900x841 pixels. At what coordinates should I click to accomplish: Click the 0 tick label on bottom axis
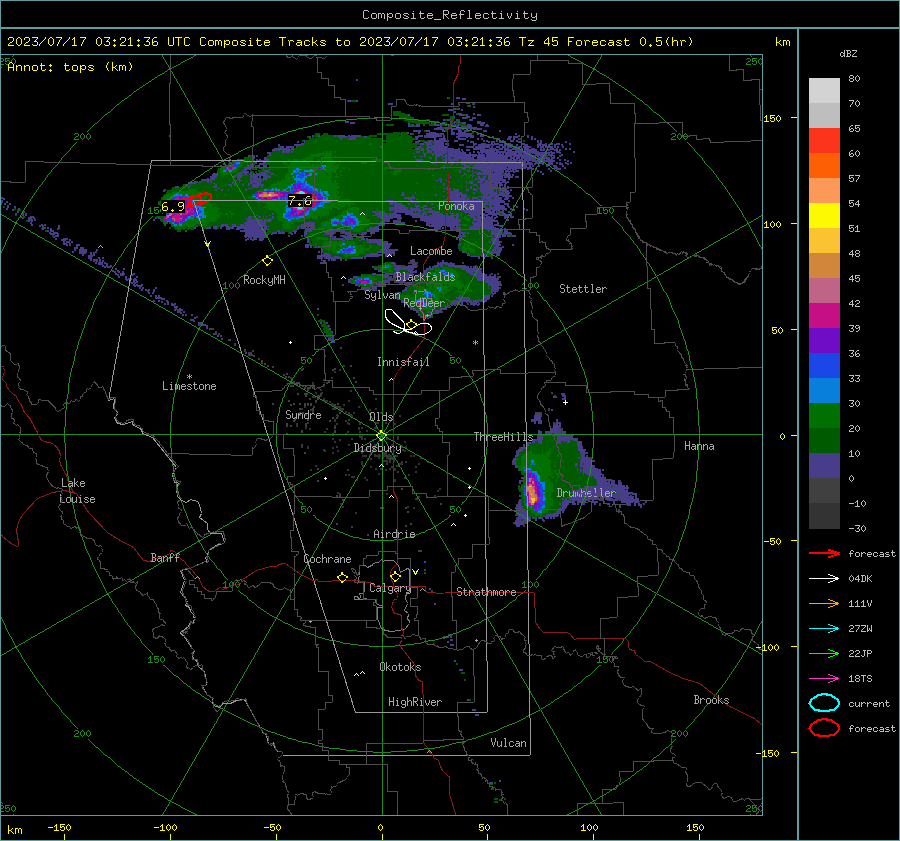pos(380,828)
